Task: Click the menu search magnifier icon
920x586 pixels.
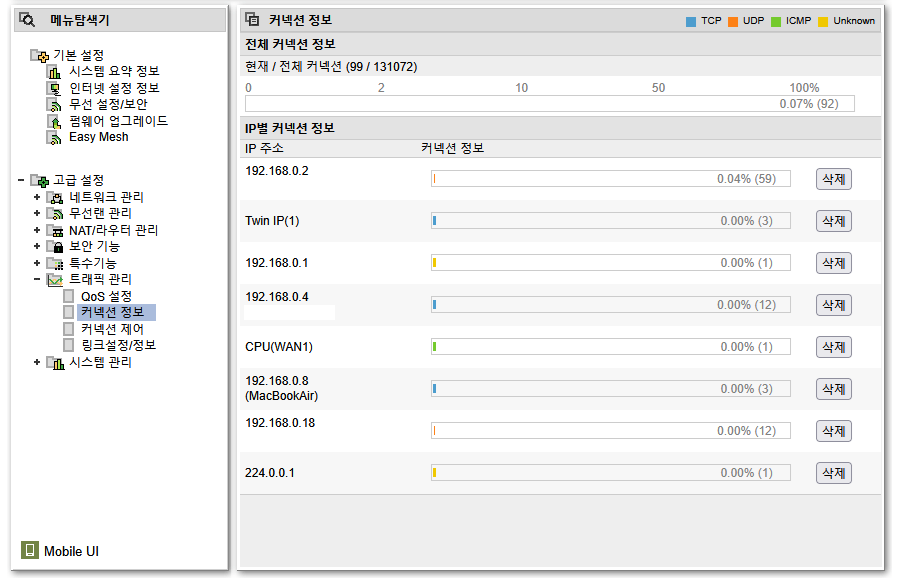Action: (27, 20)
